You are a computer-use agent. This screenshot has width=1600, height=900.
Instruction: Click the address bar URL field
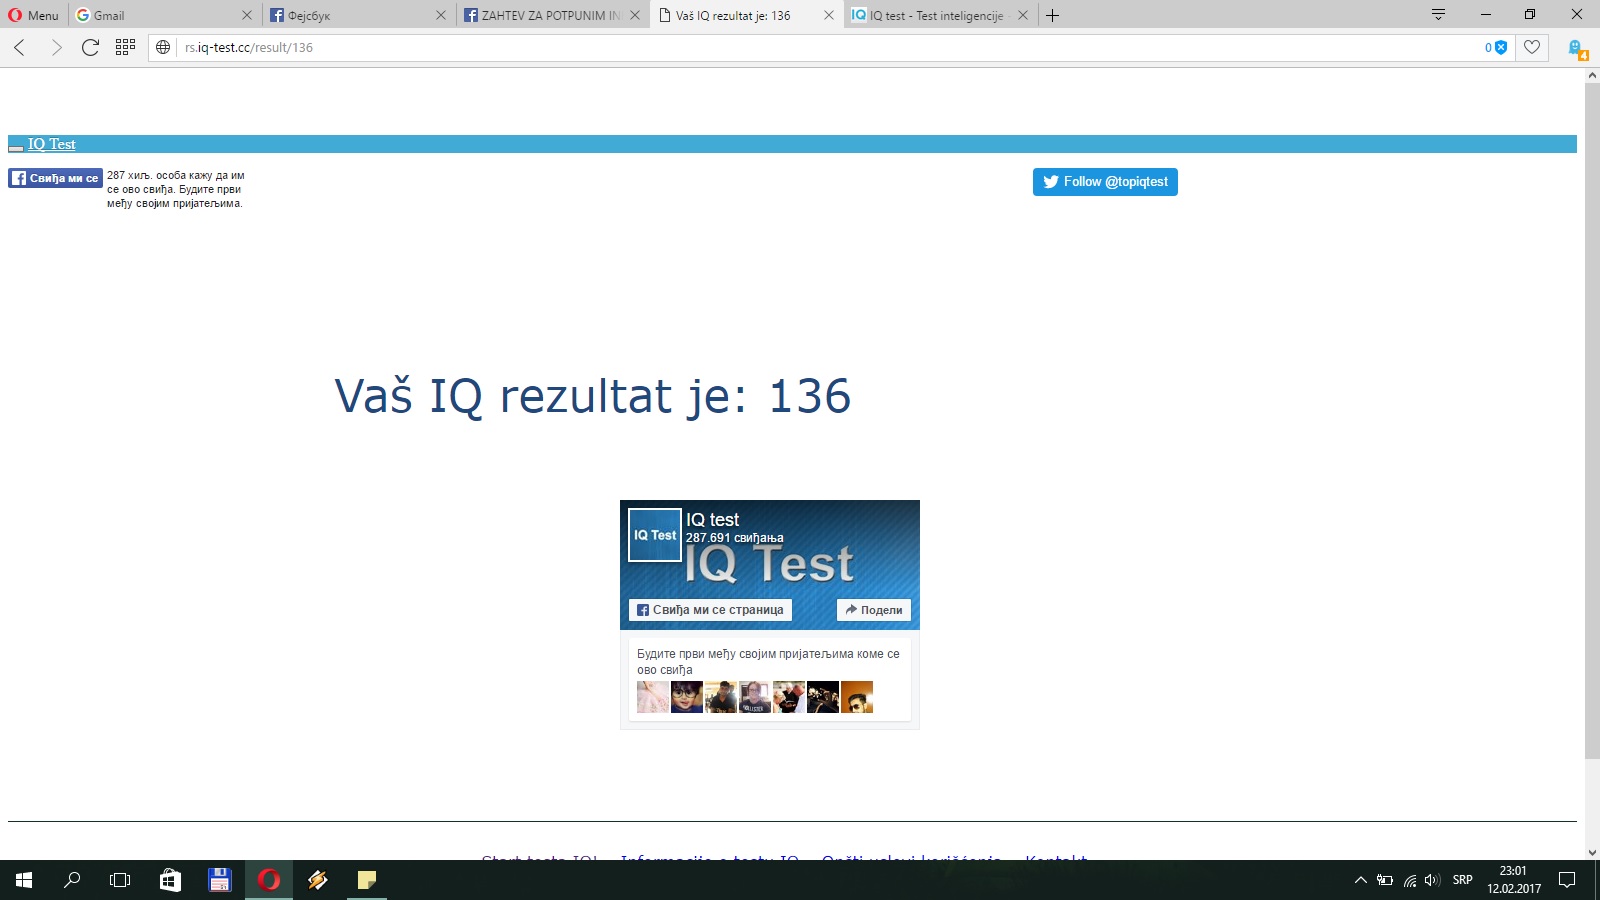(800, 47)
